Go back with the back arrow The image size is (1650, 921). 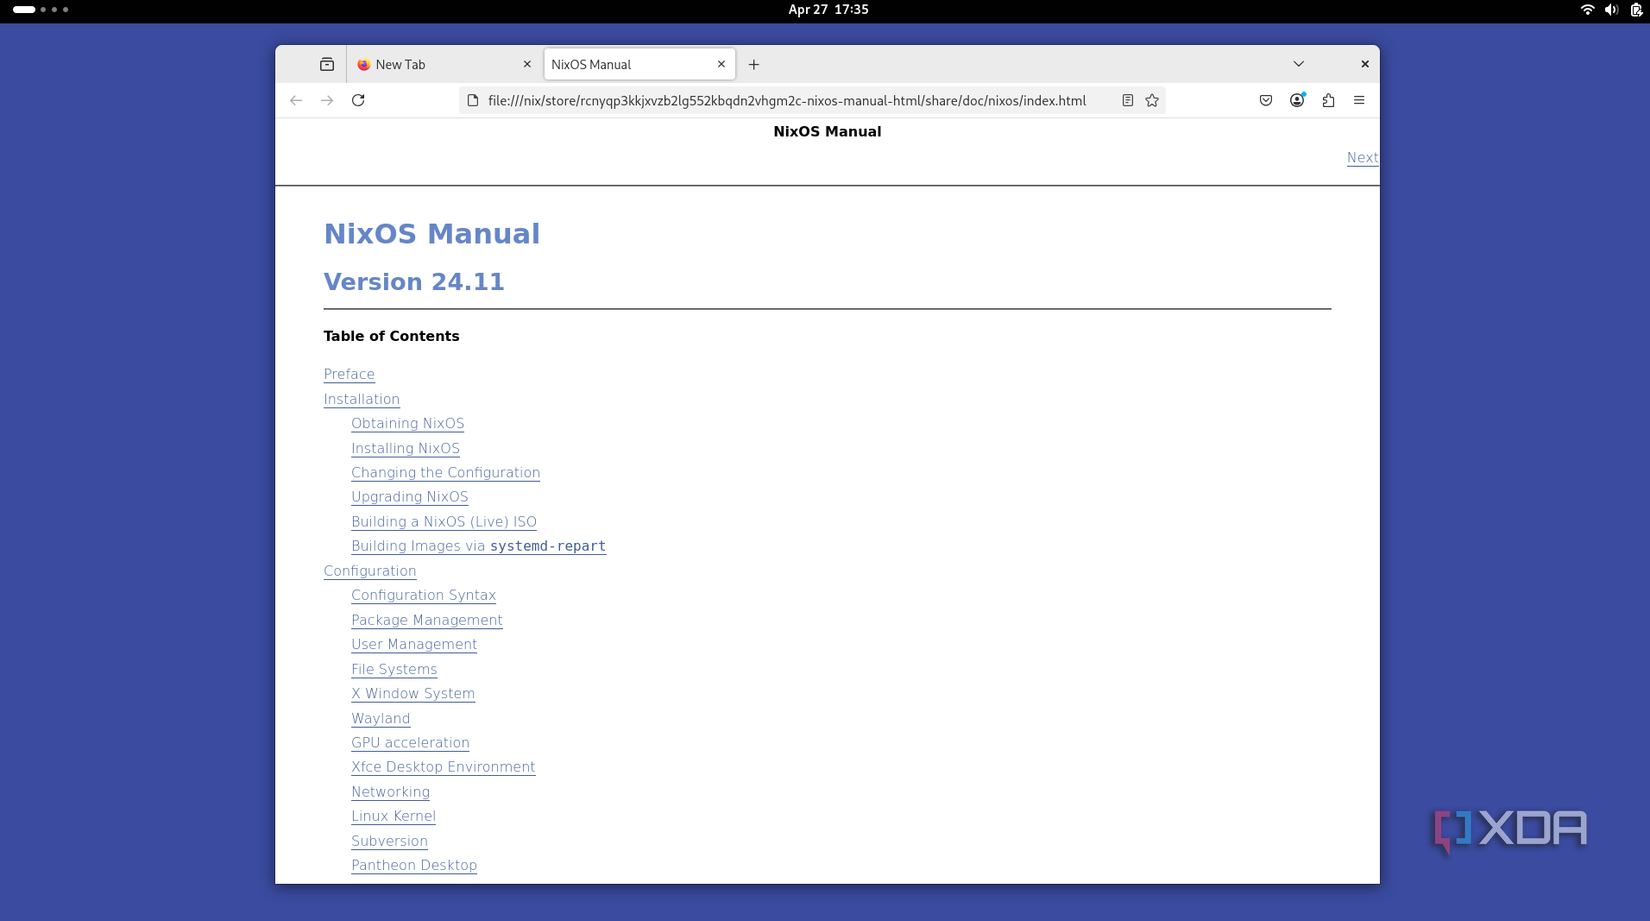(x=296, y=100)
